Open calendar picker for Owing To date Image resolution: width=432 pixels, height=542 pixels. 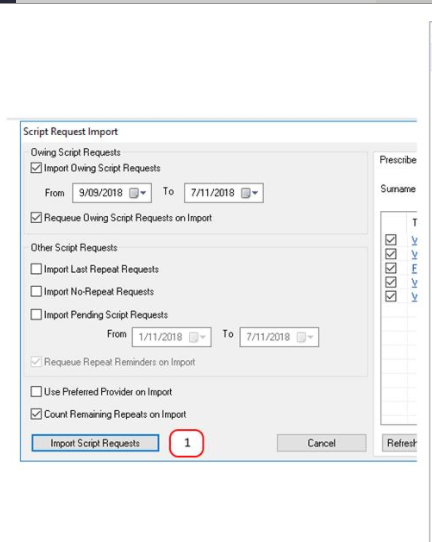[x=245, y=193]
